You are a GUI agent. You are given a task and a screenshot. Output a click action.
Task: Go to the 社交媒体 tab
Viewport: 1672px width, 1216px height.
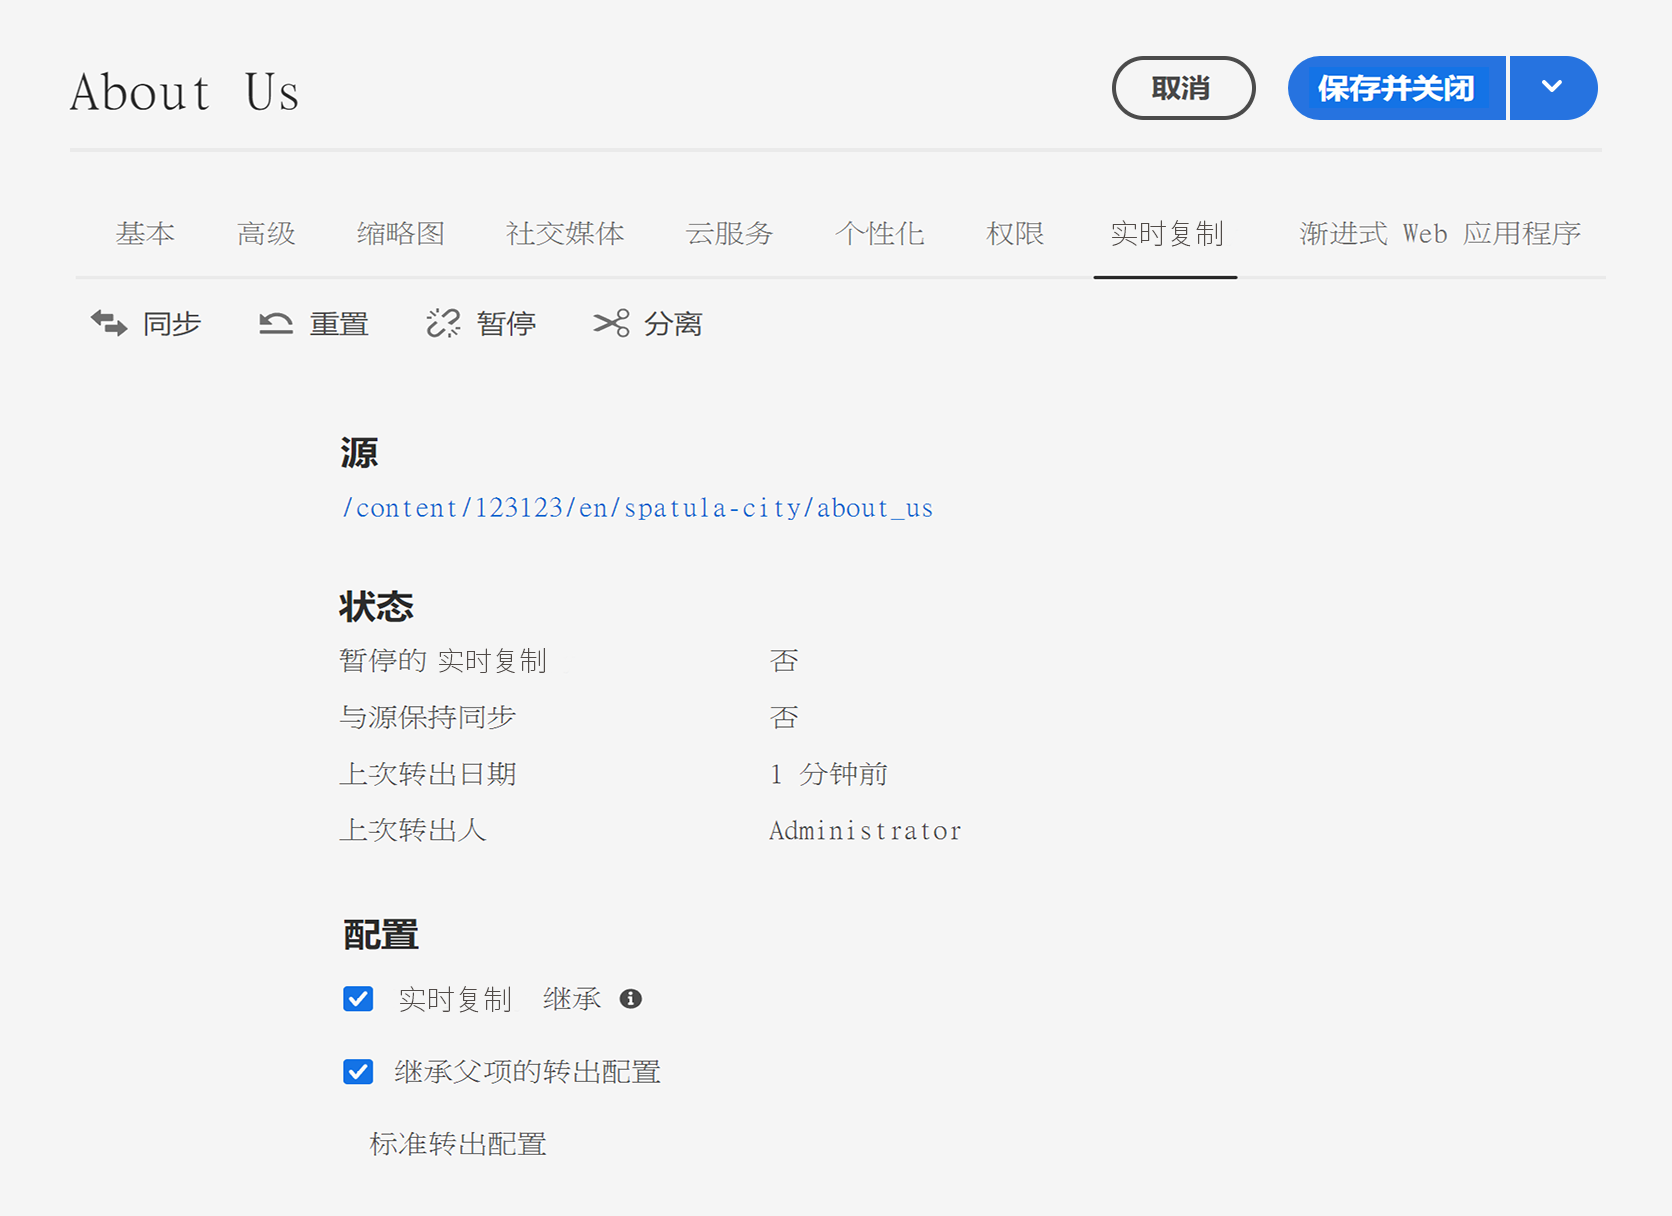(x=565, y=234)
